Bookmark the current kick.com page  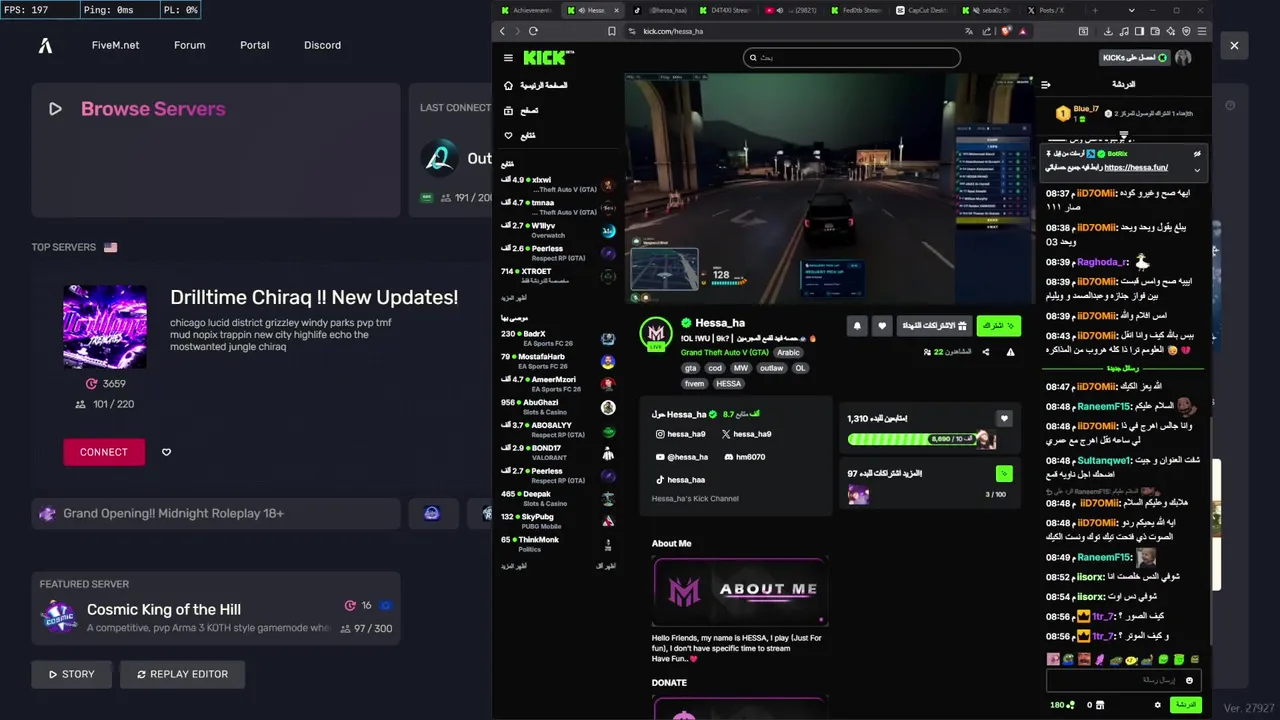[x=611, y=31]
